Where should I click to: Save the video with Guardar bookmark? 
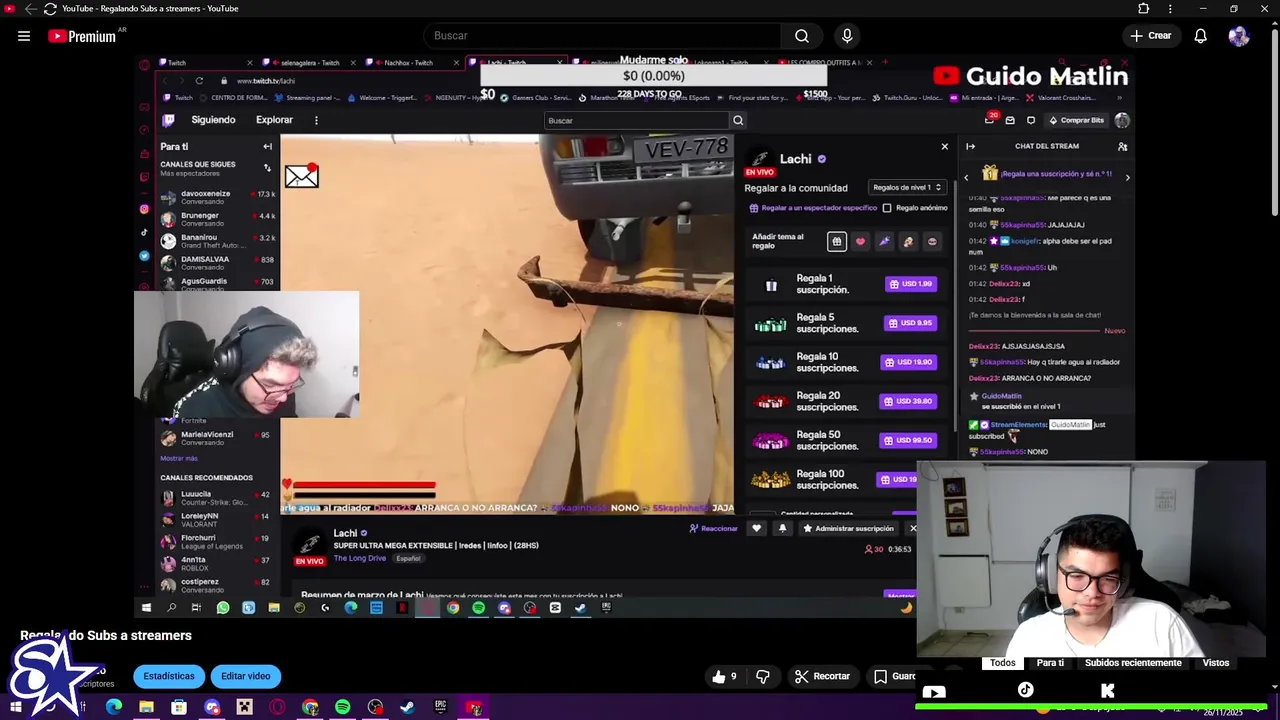coord(893,676)
